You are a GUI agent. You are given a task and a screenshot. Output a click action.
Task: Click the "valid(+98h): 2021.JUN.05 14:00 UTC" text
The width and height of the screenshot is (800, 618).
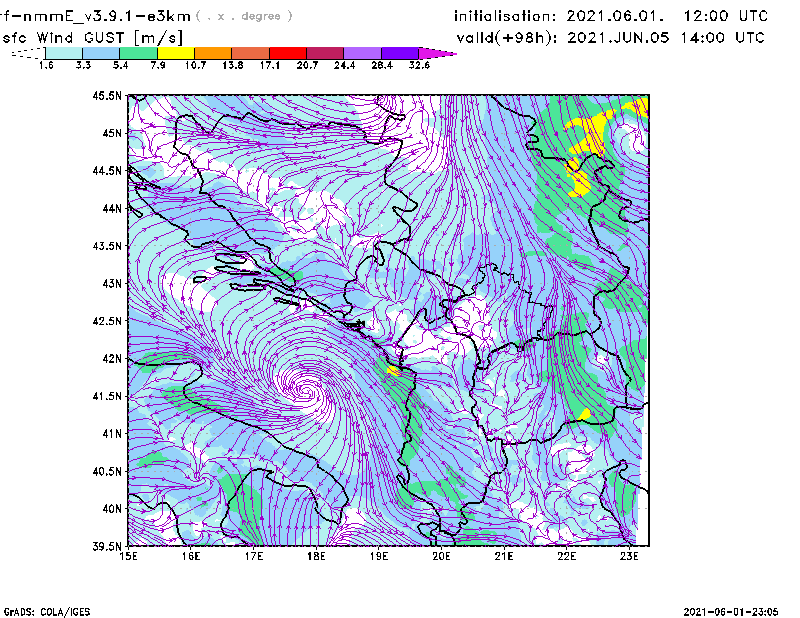610,38
